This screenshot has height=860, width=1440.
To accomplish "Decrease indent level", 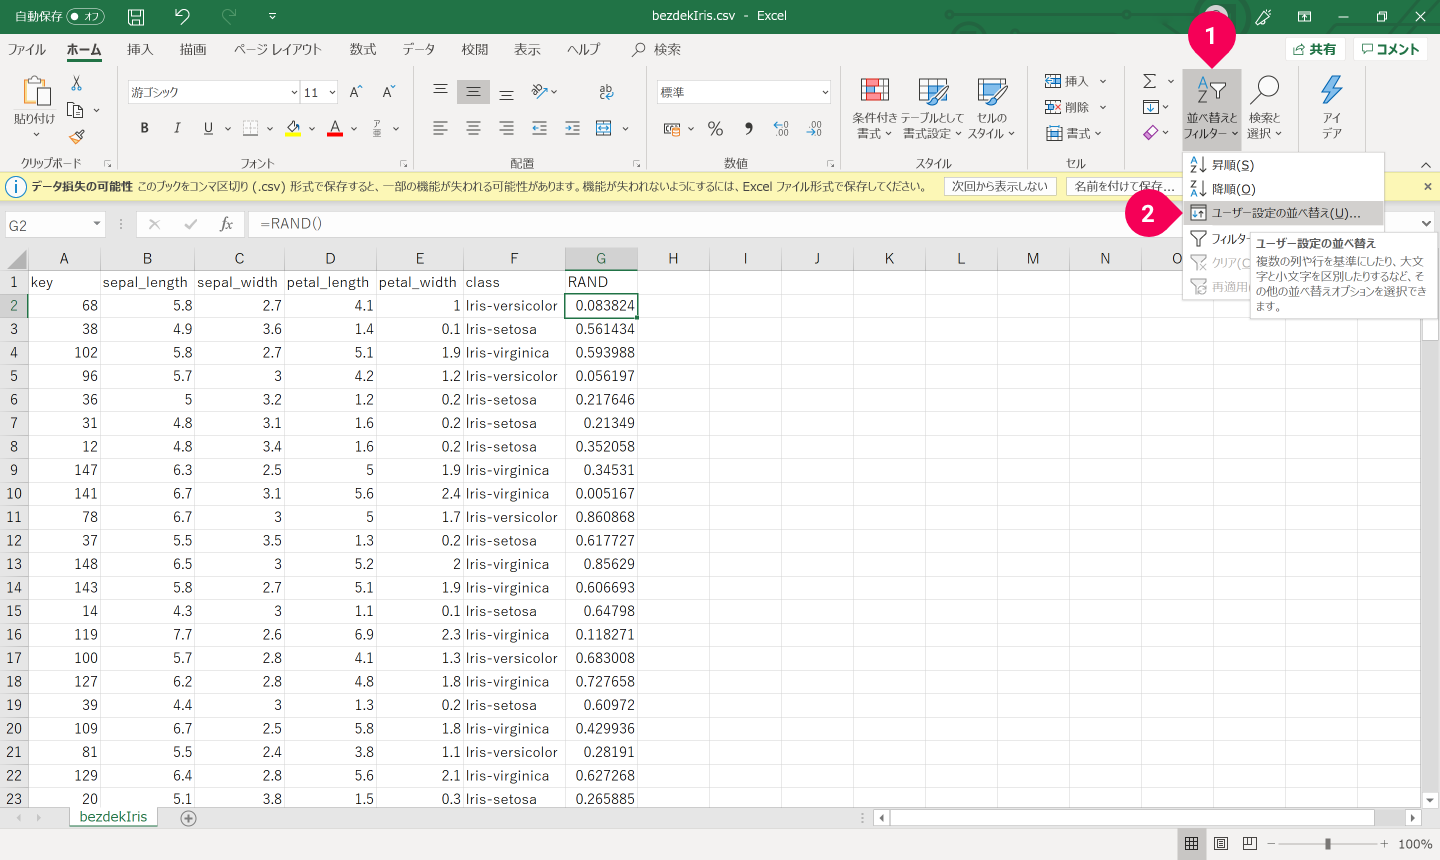I will tap(539, 128).
